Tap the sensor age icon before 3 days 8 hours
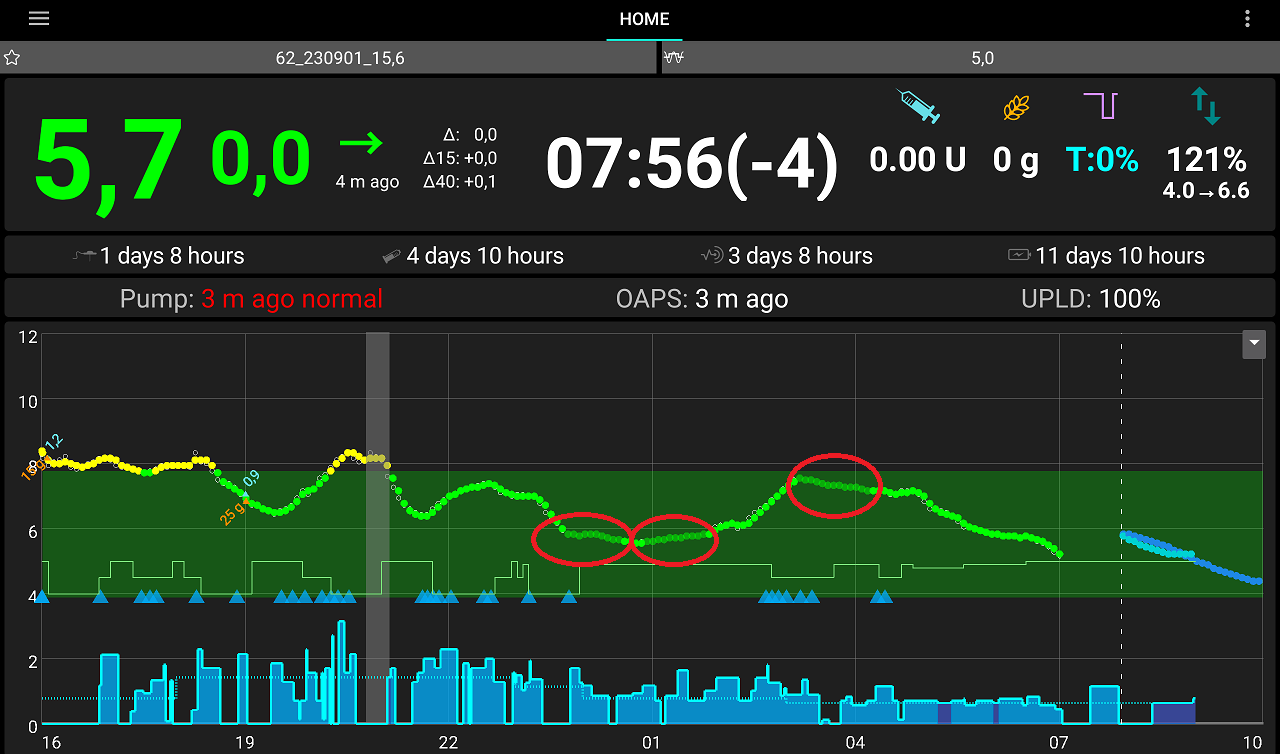Screen dimensions: 1280x754 pyautogui.click(x=711, y=255)
